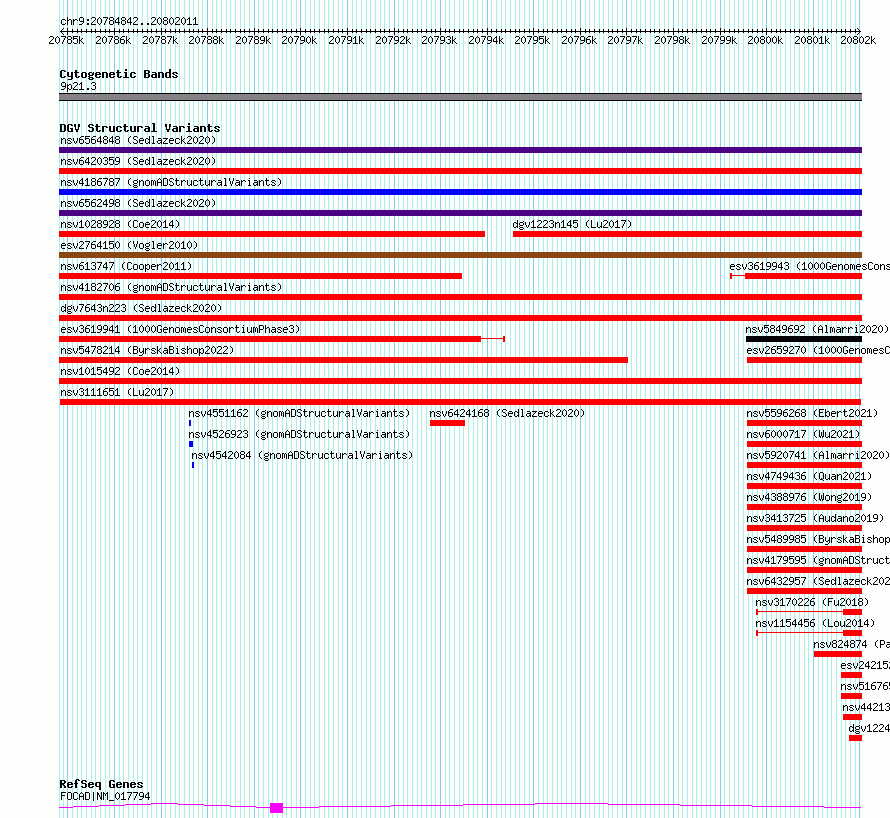Select nsv1028928 (Coe2014) variant label
This screenshot has height=818, width=890.
pyautogui.click(x=120, y=224)
